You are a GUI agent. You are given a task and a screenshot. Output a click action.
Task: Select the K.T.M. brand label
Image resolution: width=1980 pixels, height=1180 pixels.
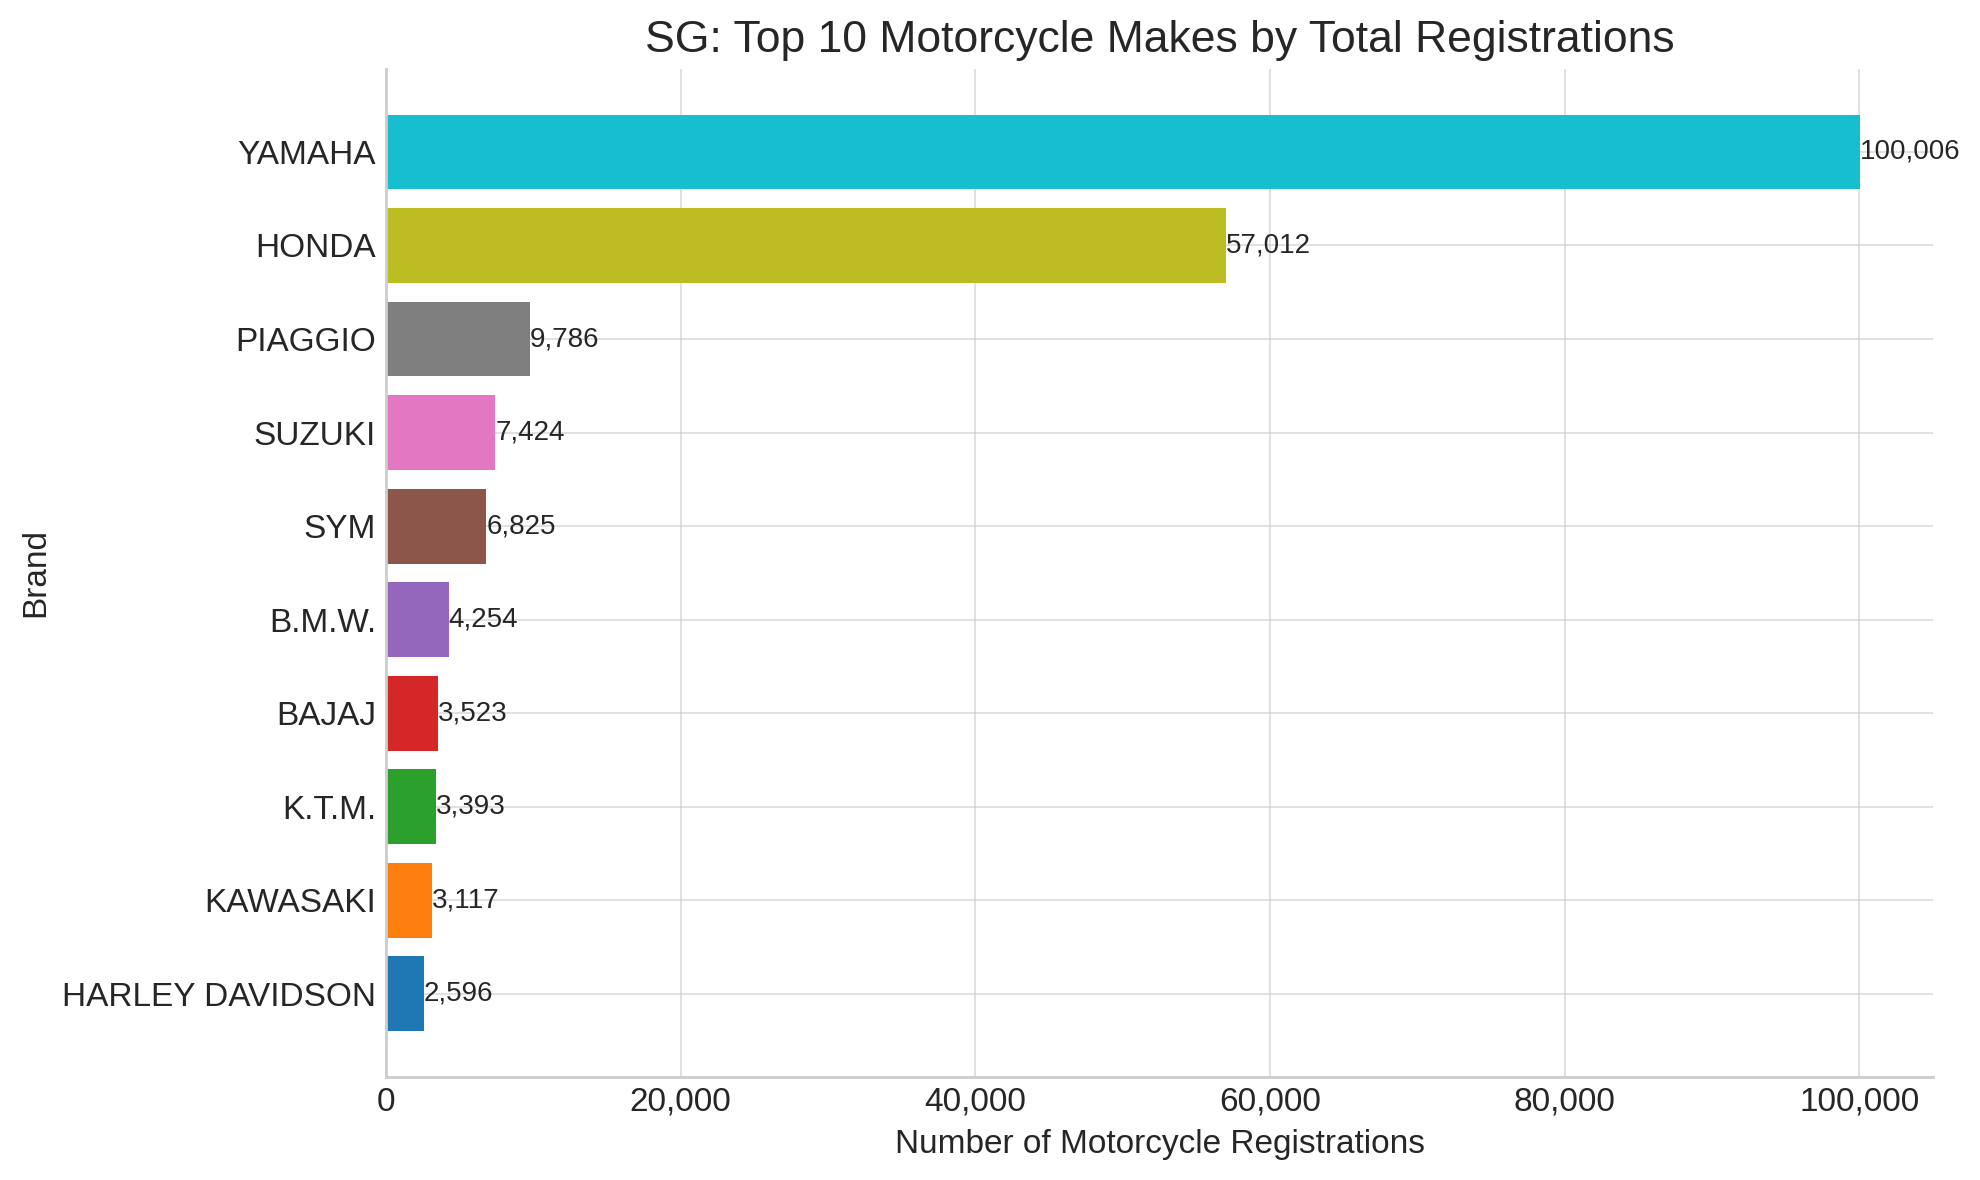tap(329, 808)
